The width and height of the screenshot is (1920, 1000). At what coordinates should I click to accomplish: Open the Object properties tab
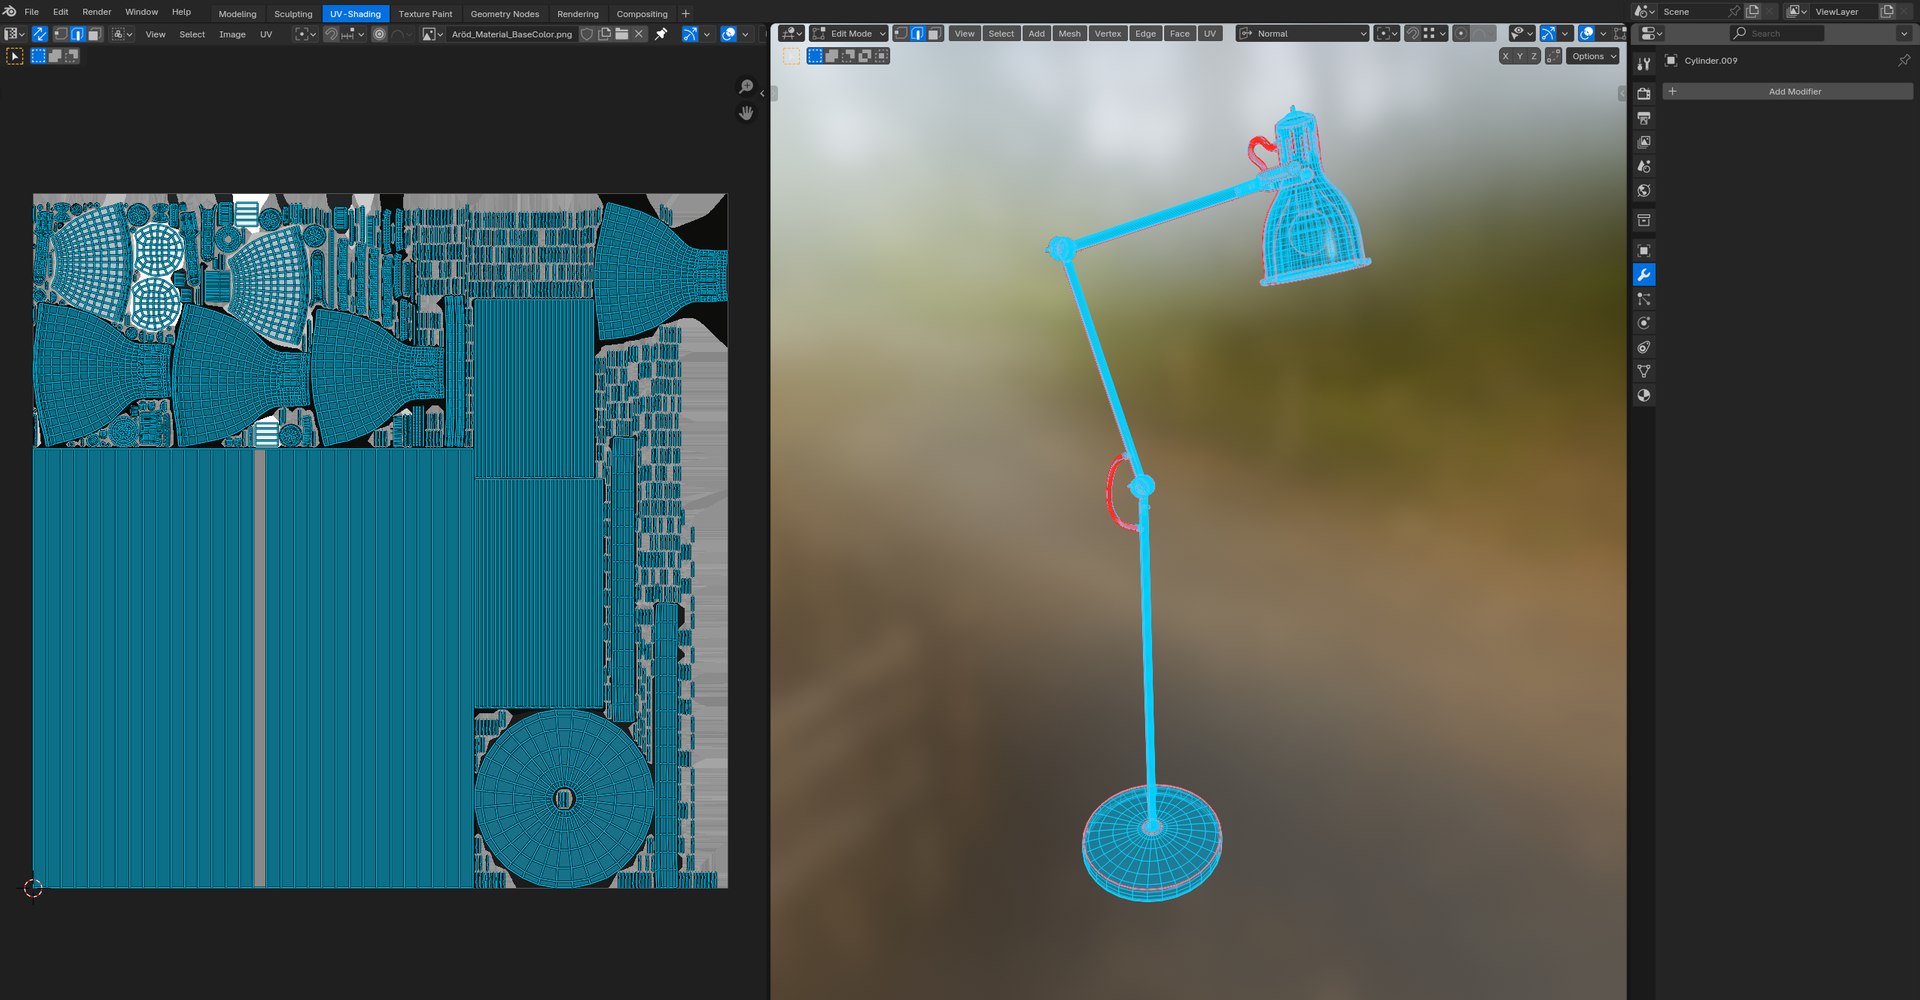click(x=1643, y=251)
